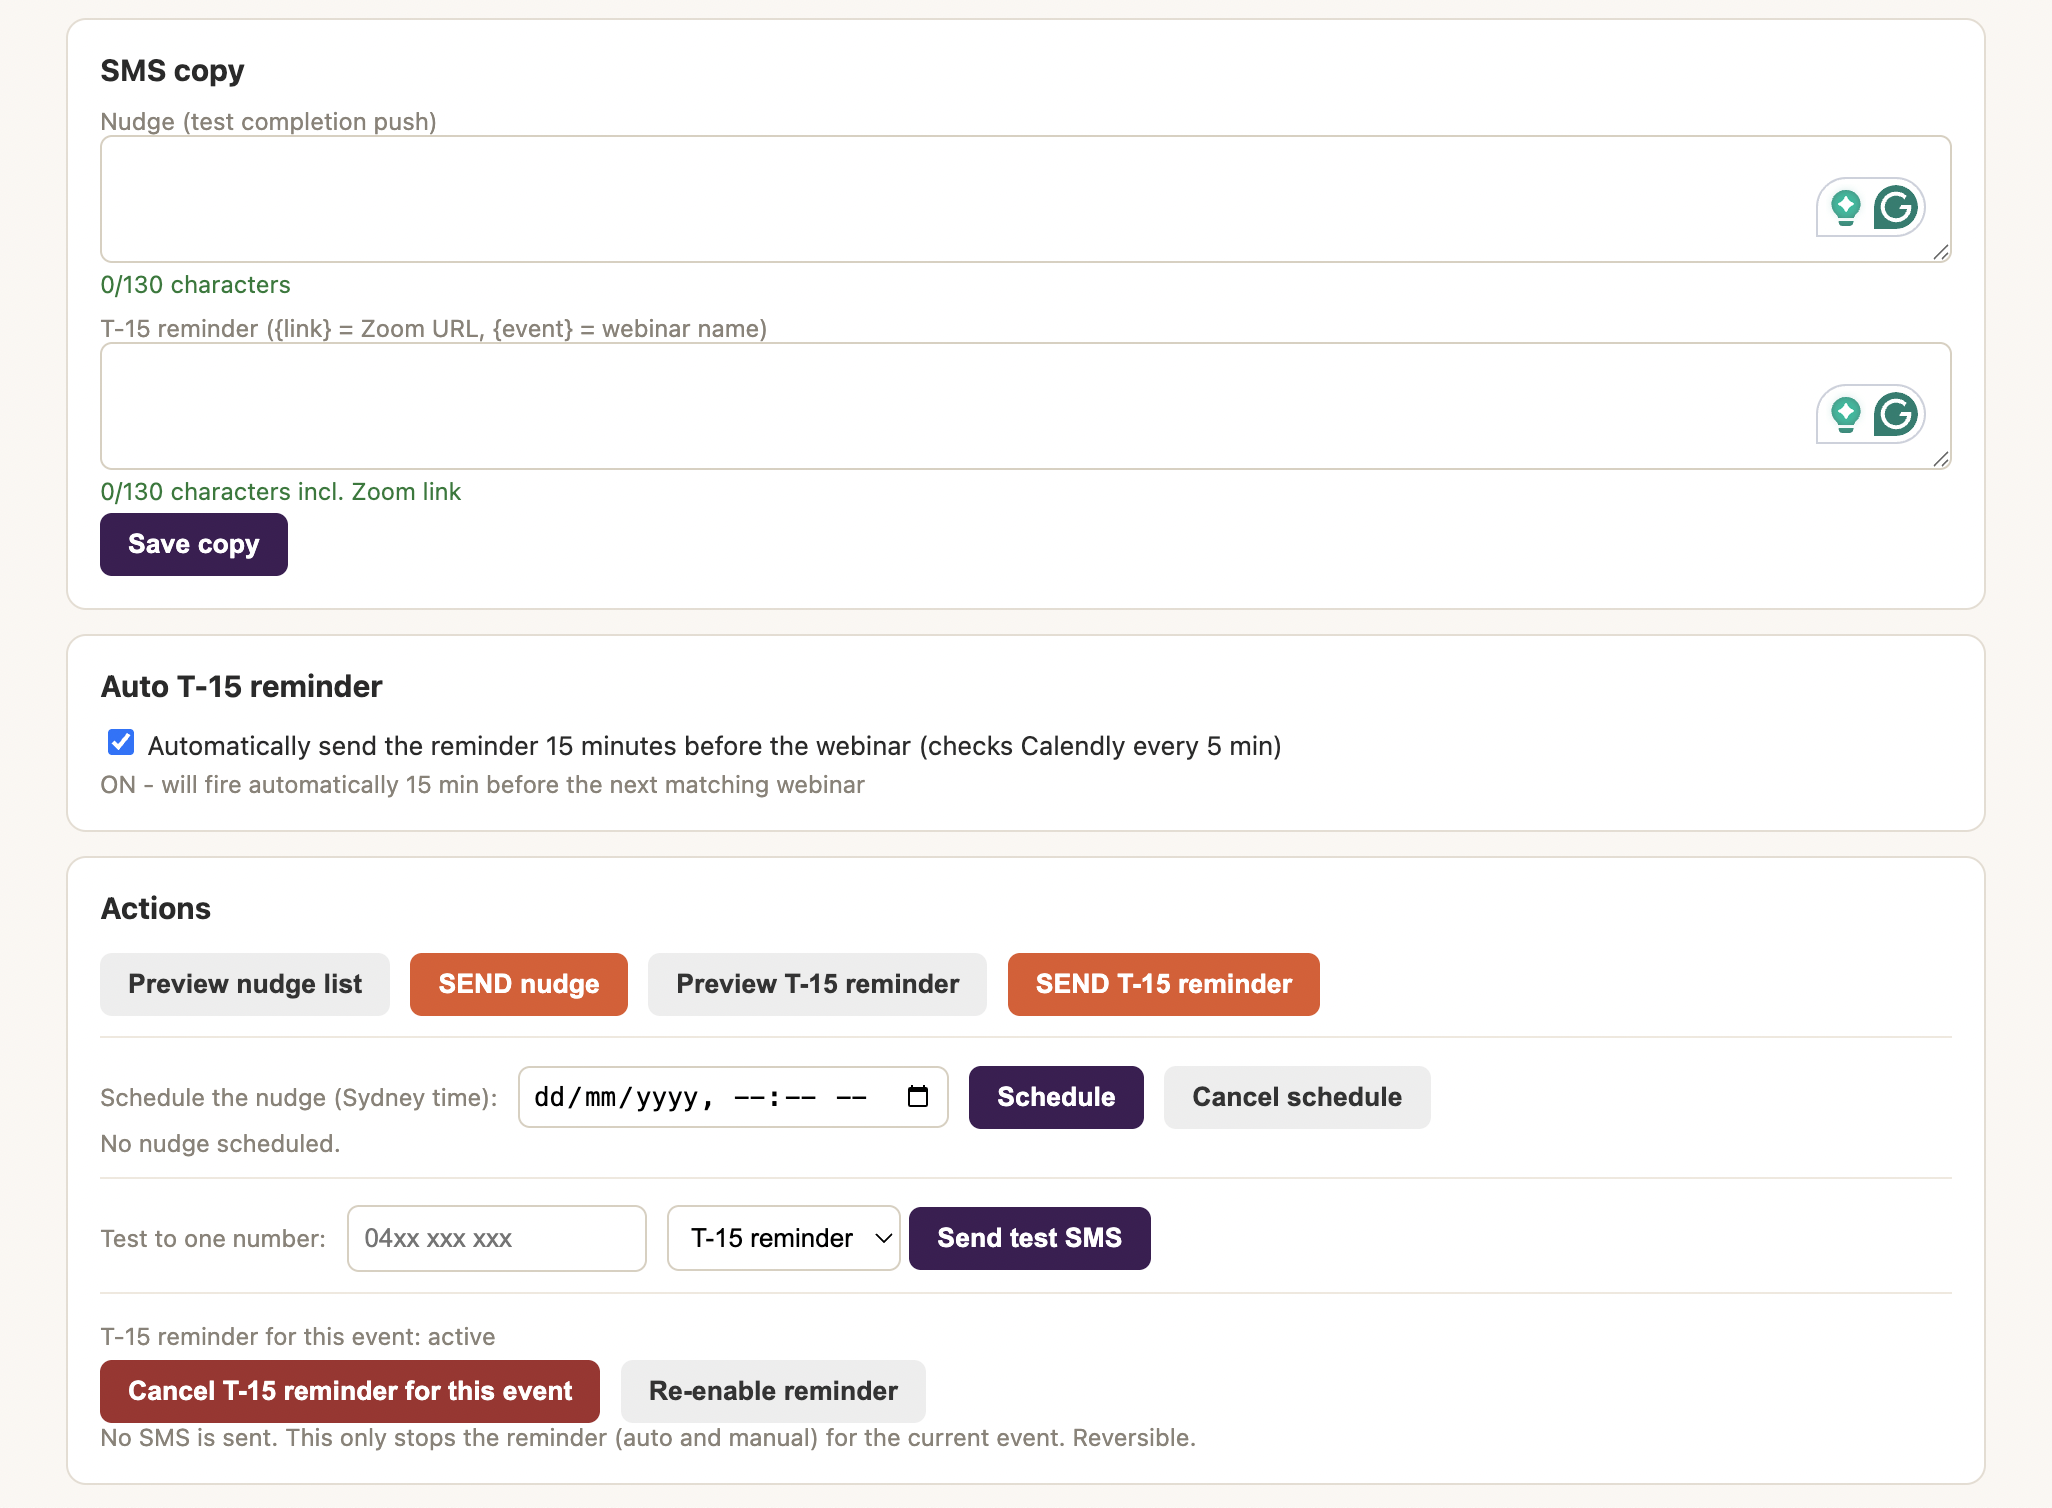Focus the T-15 reminder message textarea
The height and width of the screenshot is (1508, 2052).
(1026, 406)
